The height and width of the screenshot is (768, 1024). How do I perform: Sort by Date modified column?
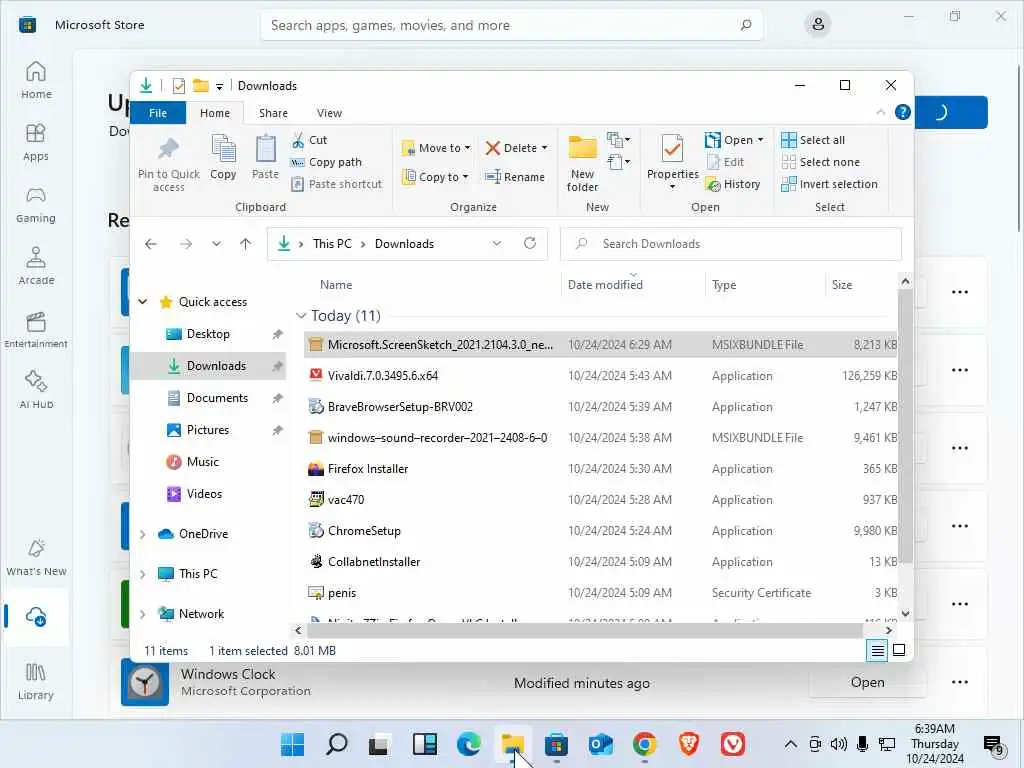click(x=605, y=285)
